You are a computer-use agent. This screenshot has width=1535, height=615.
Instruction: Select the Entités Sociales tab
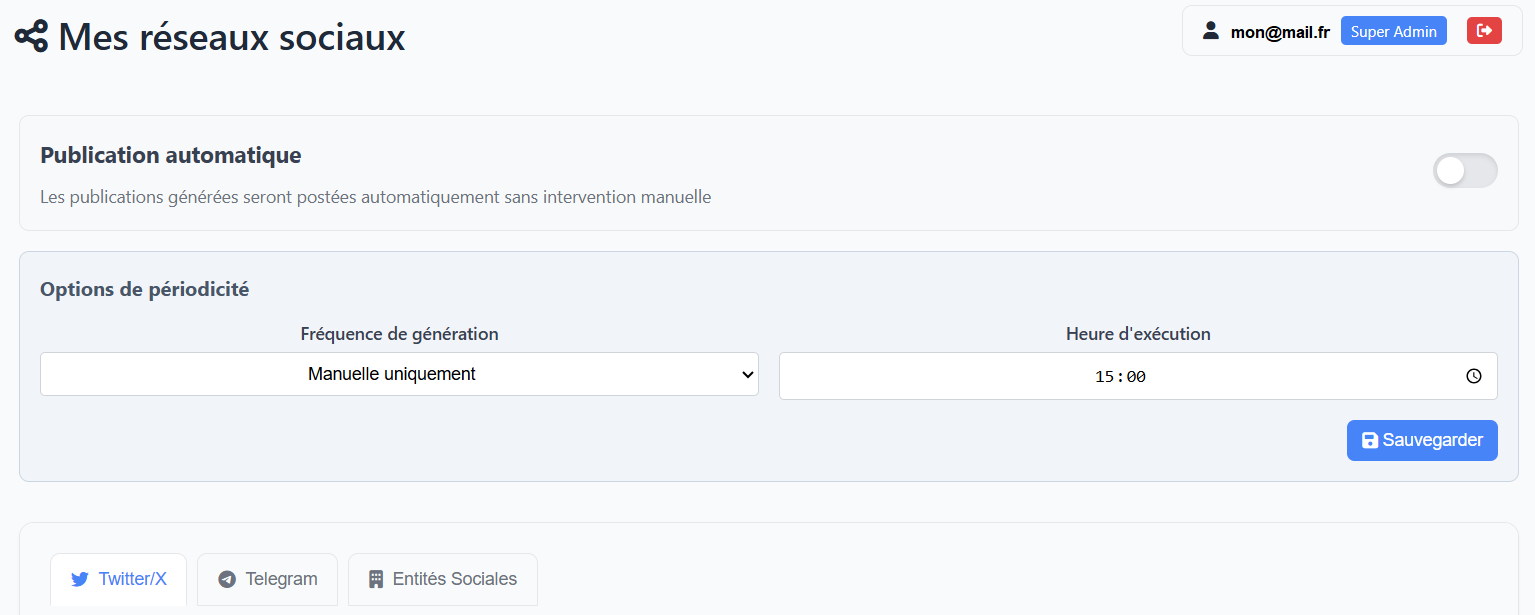tap(443, 579)
